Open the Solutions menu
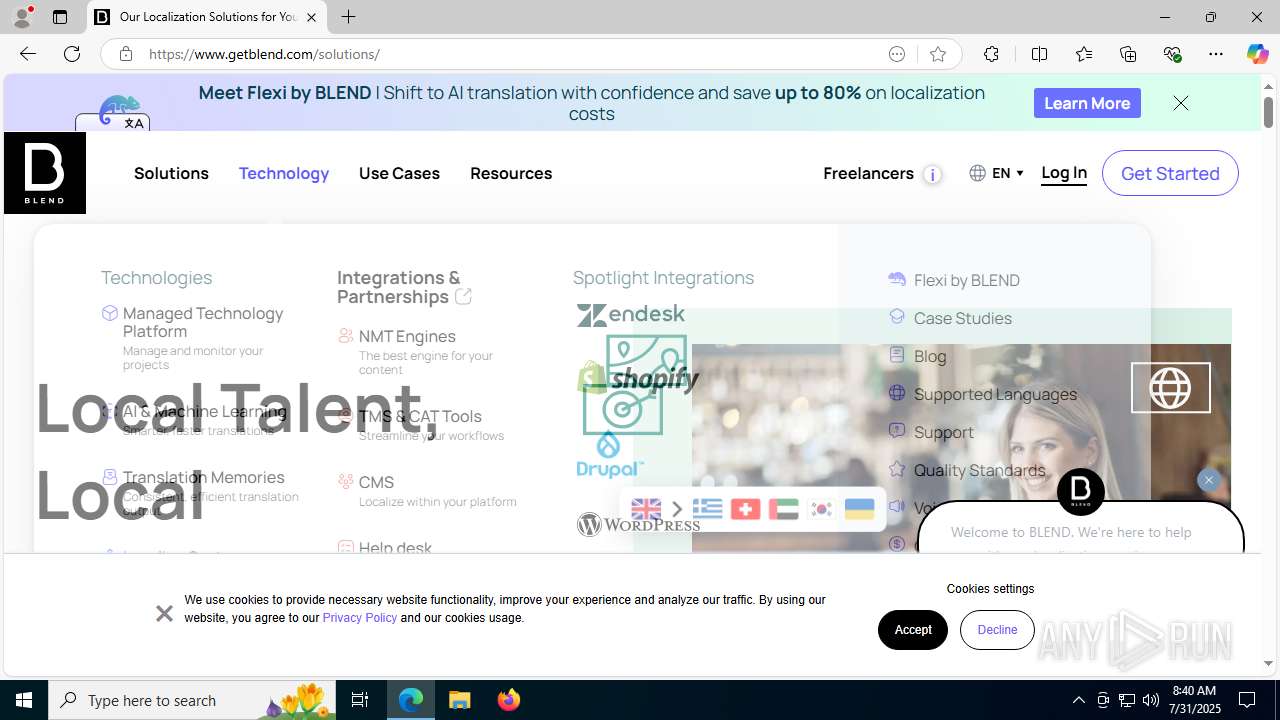Image resolution: width=1280 pixels, height=720 pixels. [x=171, y=173]
